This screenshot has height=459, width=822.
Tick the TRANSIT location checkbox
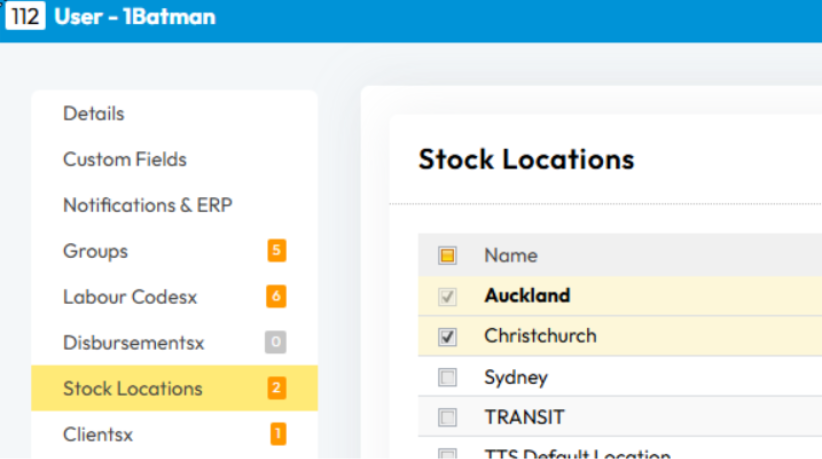[x=447, y=418]
